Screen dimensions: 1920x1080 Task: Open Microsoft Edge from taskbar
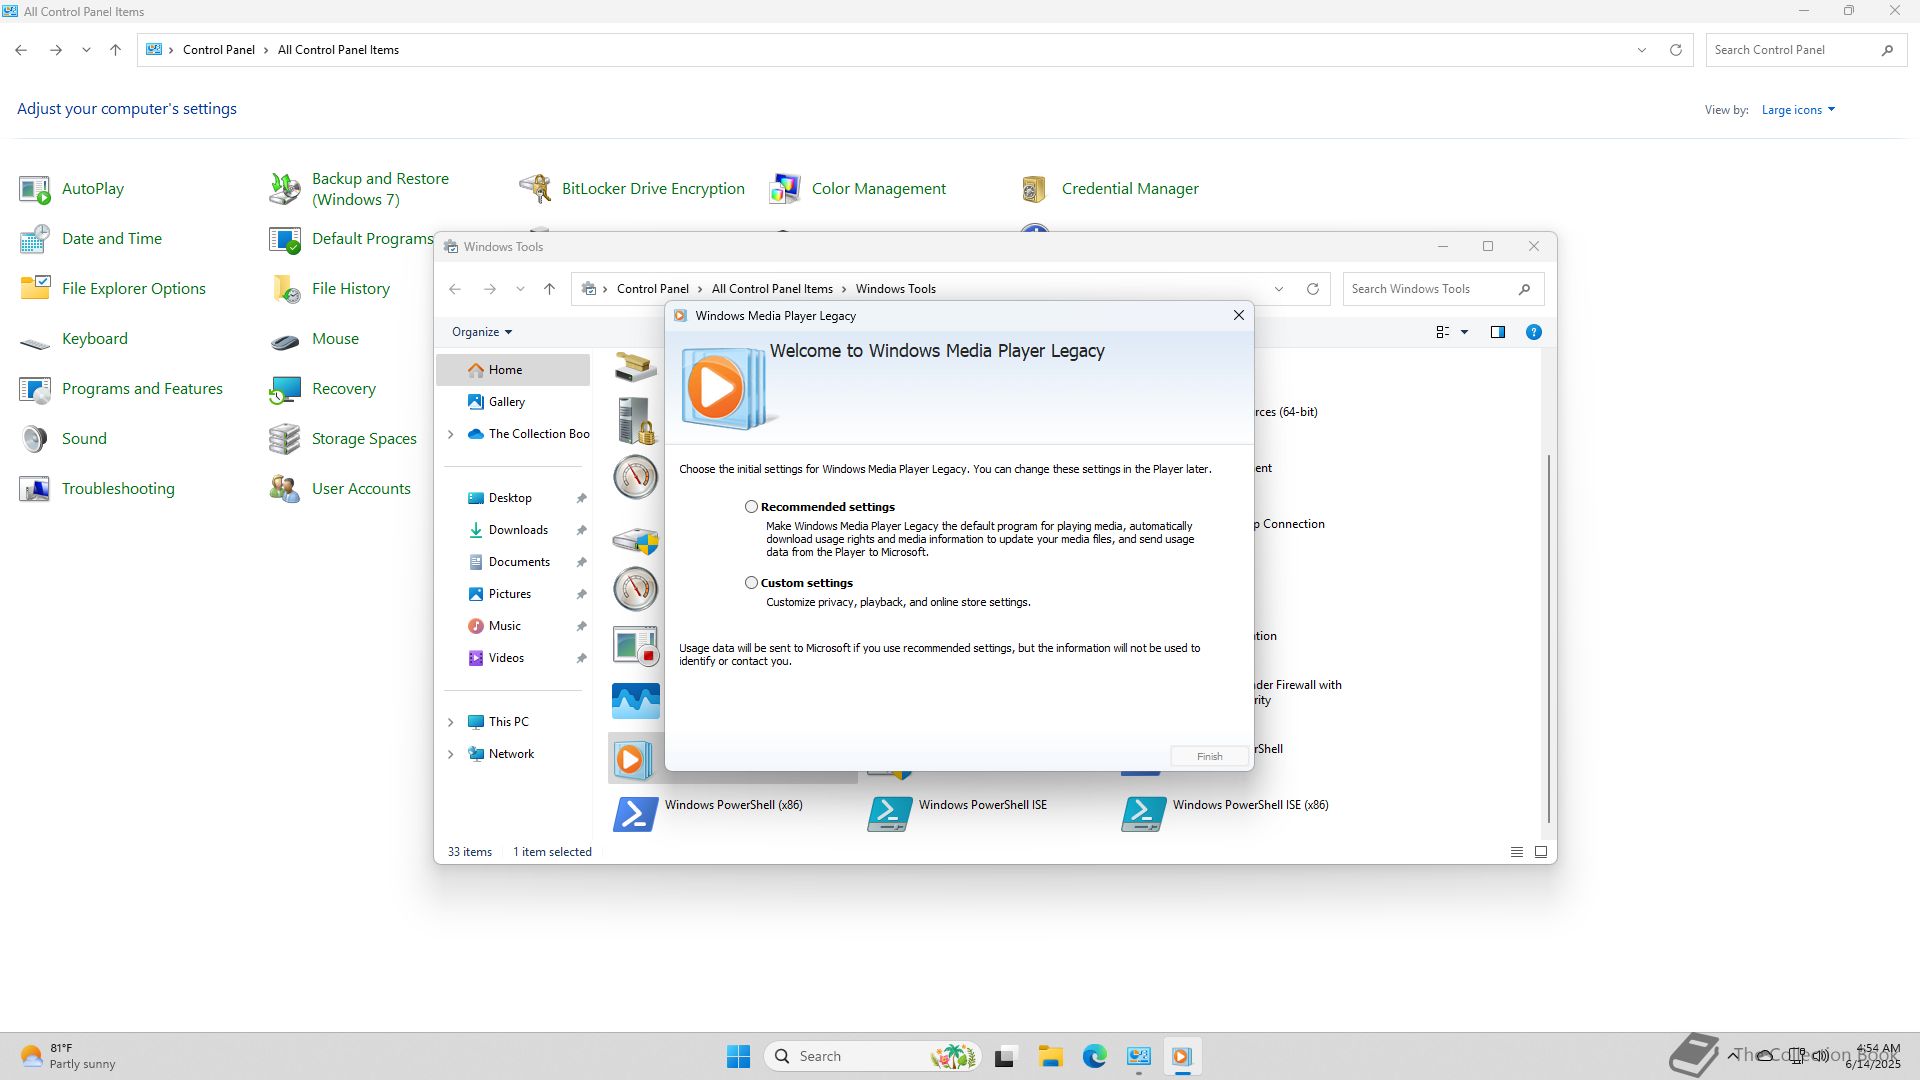(x=1094, y=1056)
